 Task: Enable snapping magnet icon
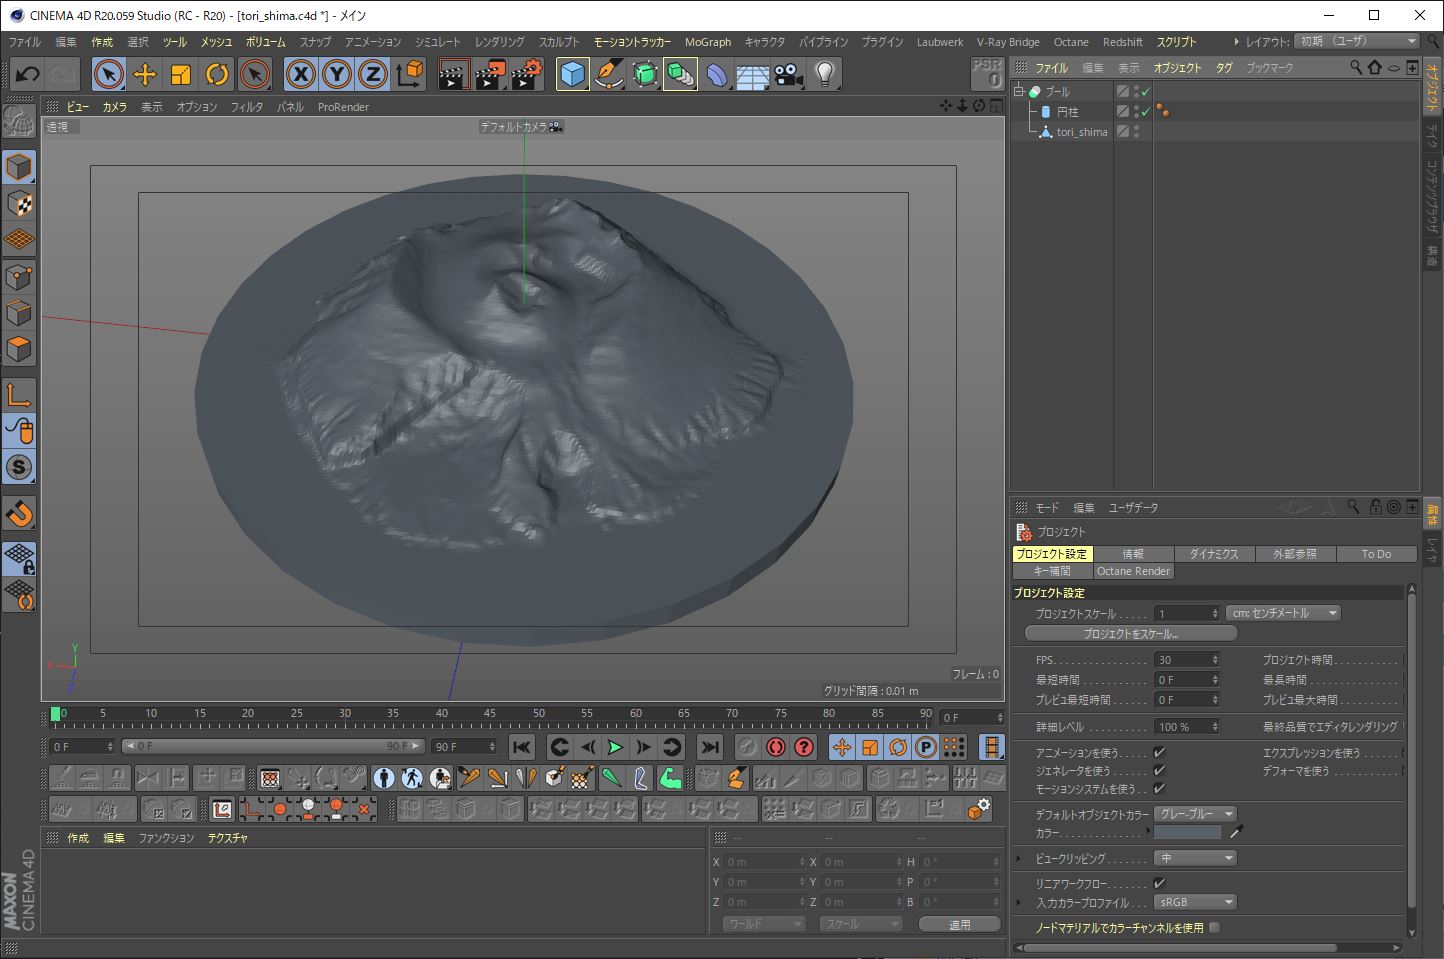coord(19,514)
